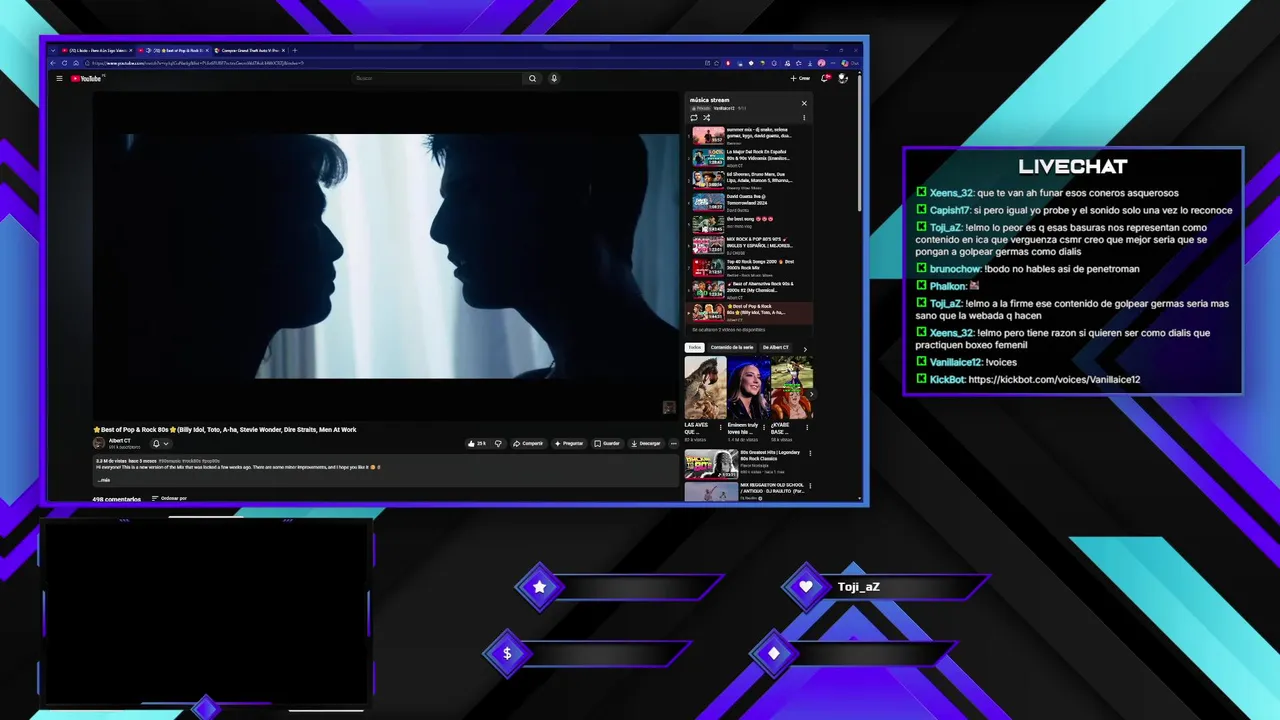Screen dimensions: 1280x720
Task: Open options for LAS AVES QUE short
Action: (720, 427)
